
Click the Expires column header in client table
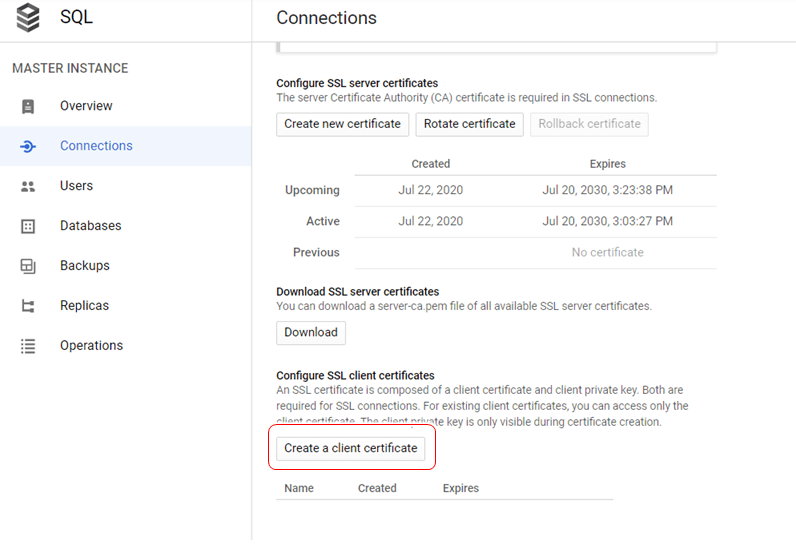point(460,488)
